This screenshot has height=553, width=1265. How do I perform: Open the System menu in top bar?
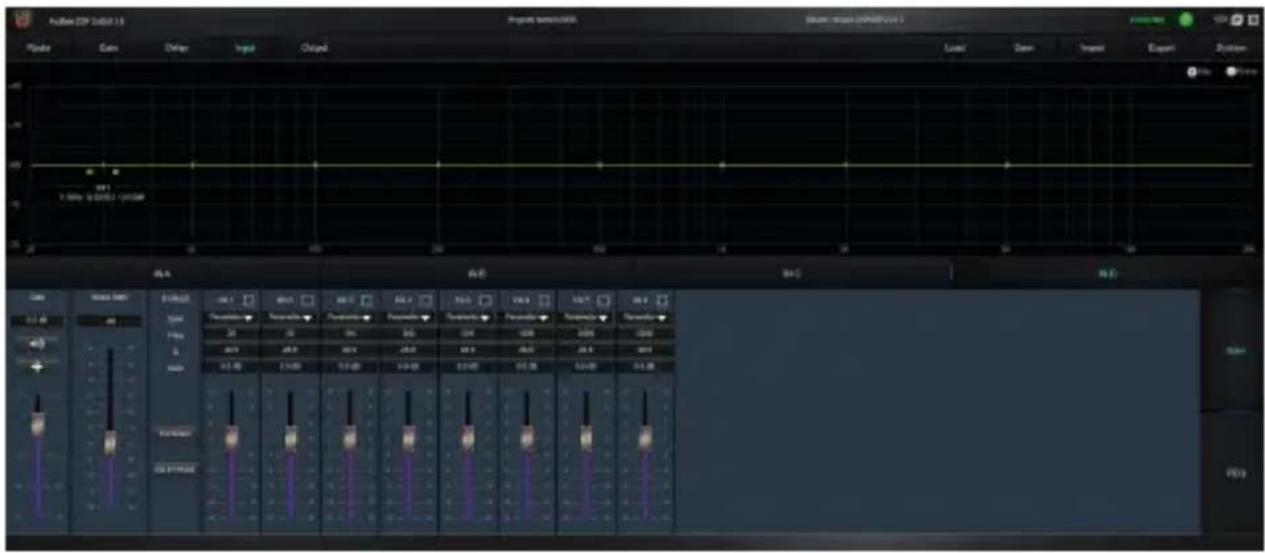1231,48
